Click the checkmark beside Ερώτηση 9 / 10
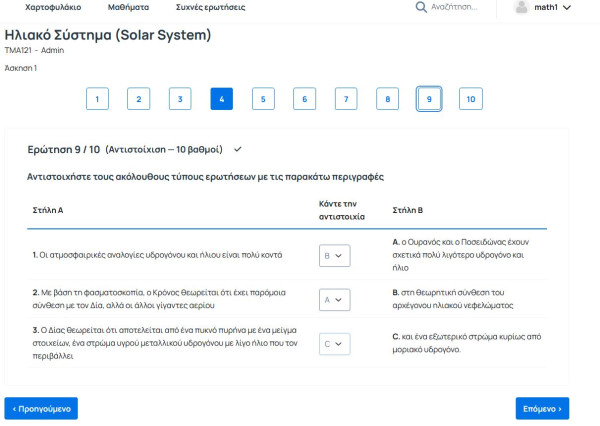This screenshot has height=426, width=600. (x=238, y=149)
